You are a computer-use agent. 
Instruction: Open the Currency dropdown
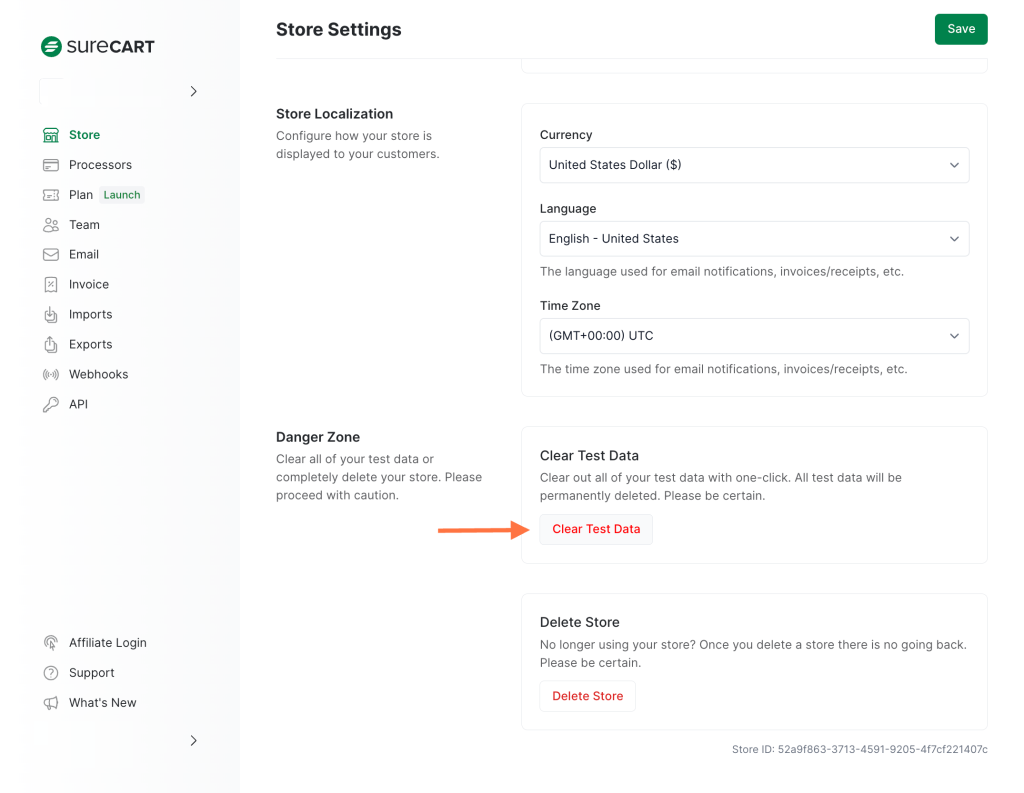tap(754, 165)
